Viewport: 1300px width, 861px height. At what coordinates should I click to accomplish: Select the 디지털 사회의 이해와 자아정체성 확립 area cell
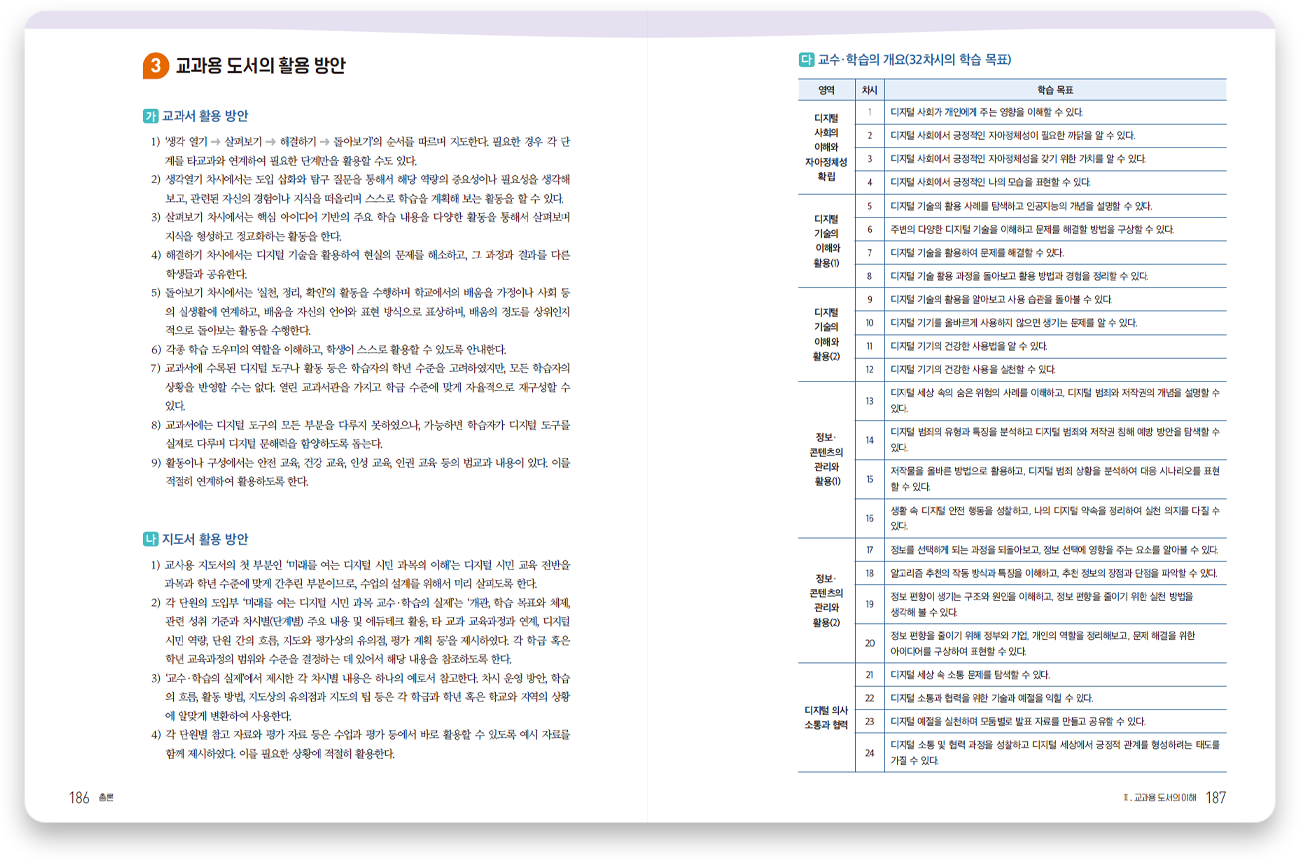click(826, 147)
